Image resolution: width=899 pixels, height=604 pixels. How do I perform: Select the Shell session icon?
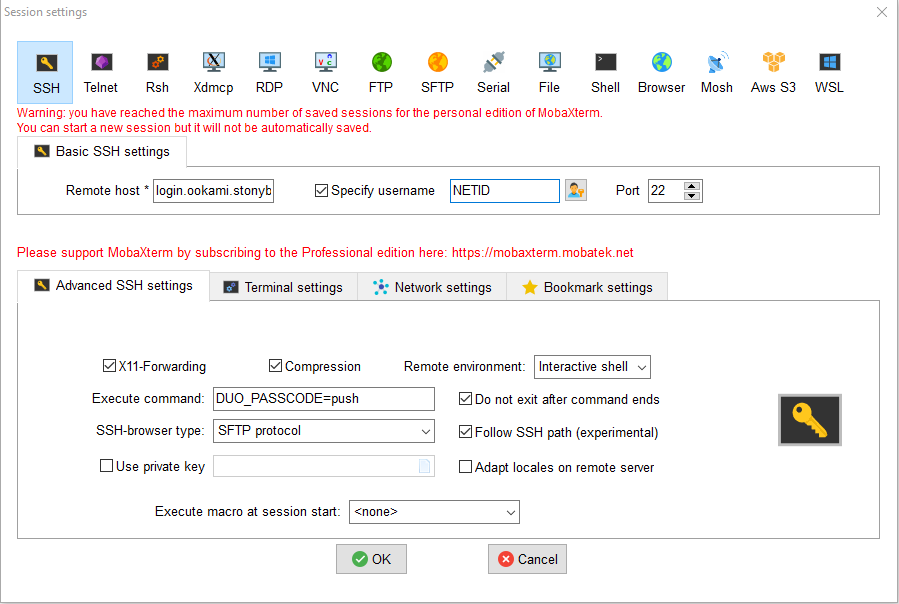coord(605,72)
